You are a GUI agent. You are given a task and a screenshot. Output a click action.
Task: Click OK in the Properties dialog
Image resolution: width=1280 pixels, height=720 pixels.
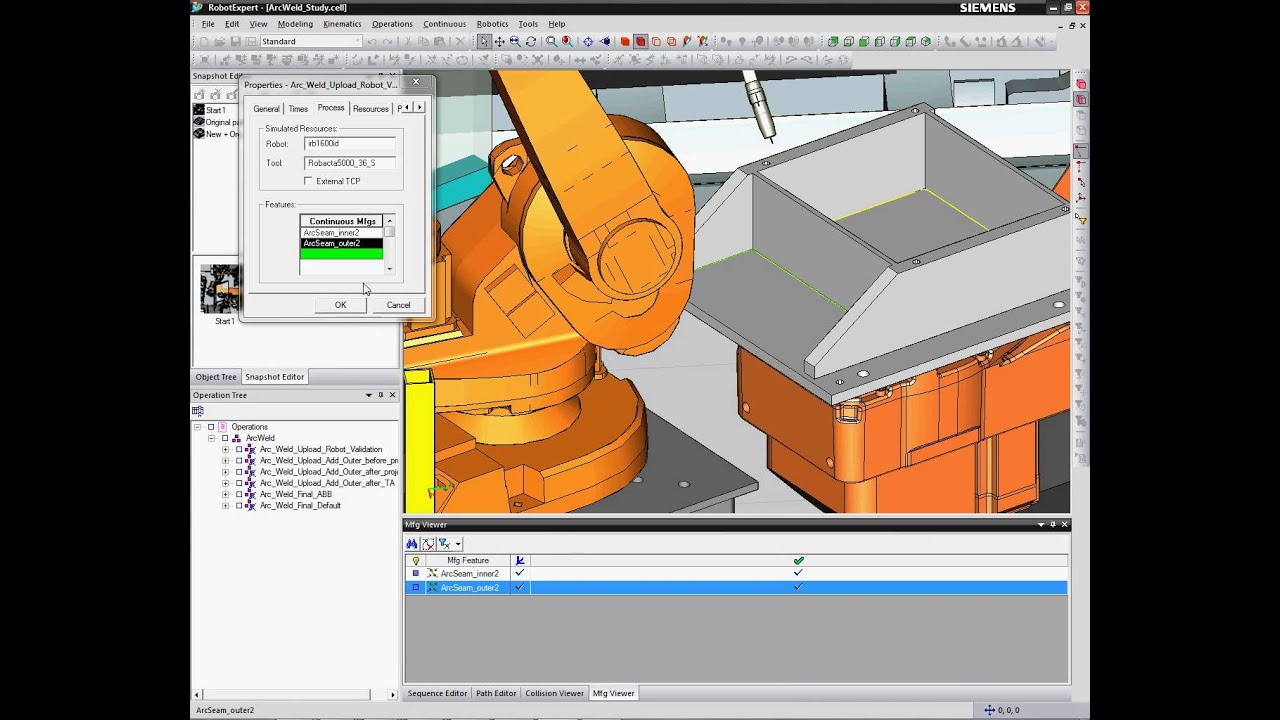click(x=340, y=305)
